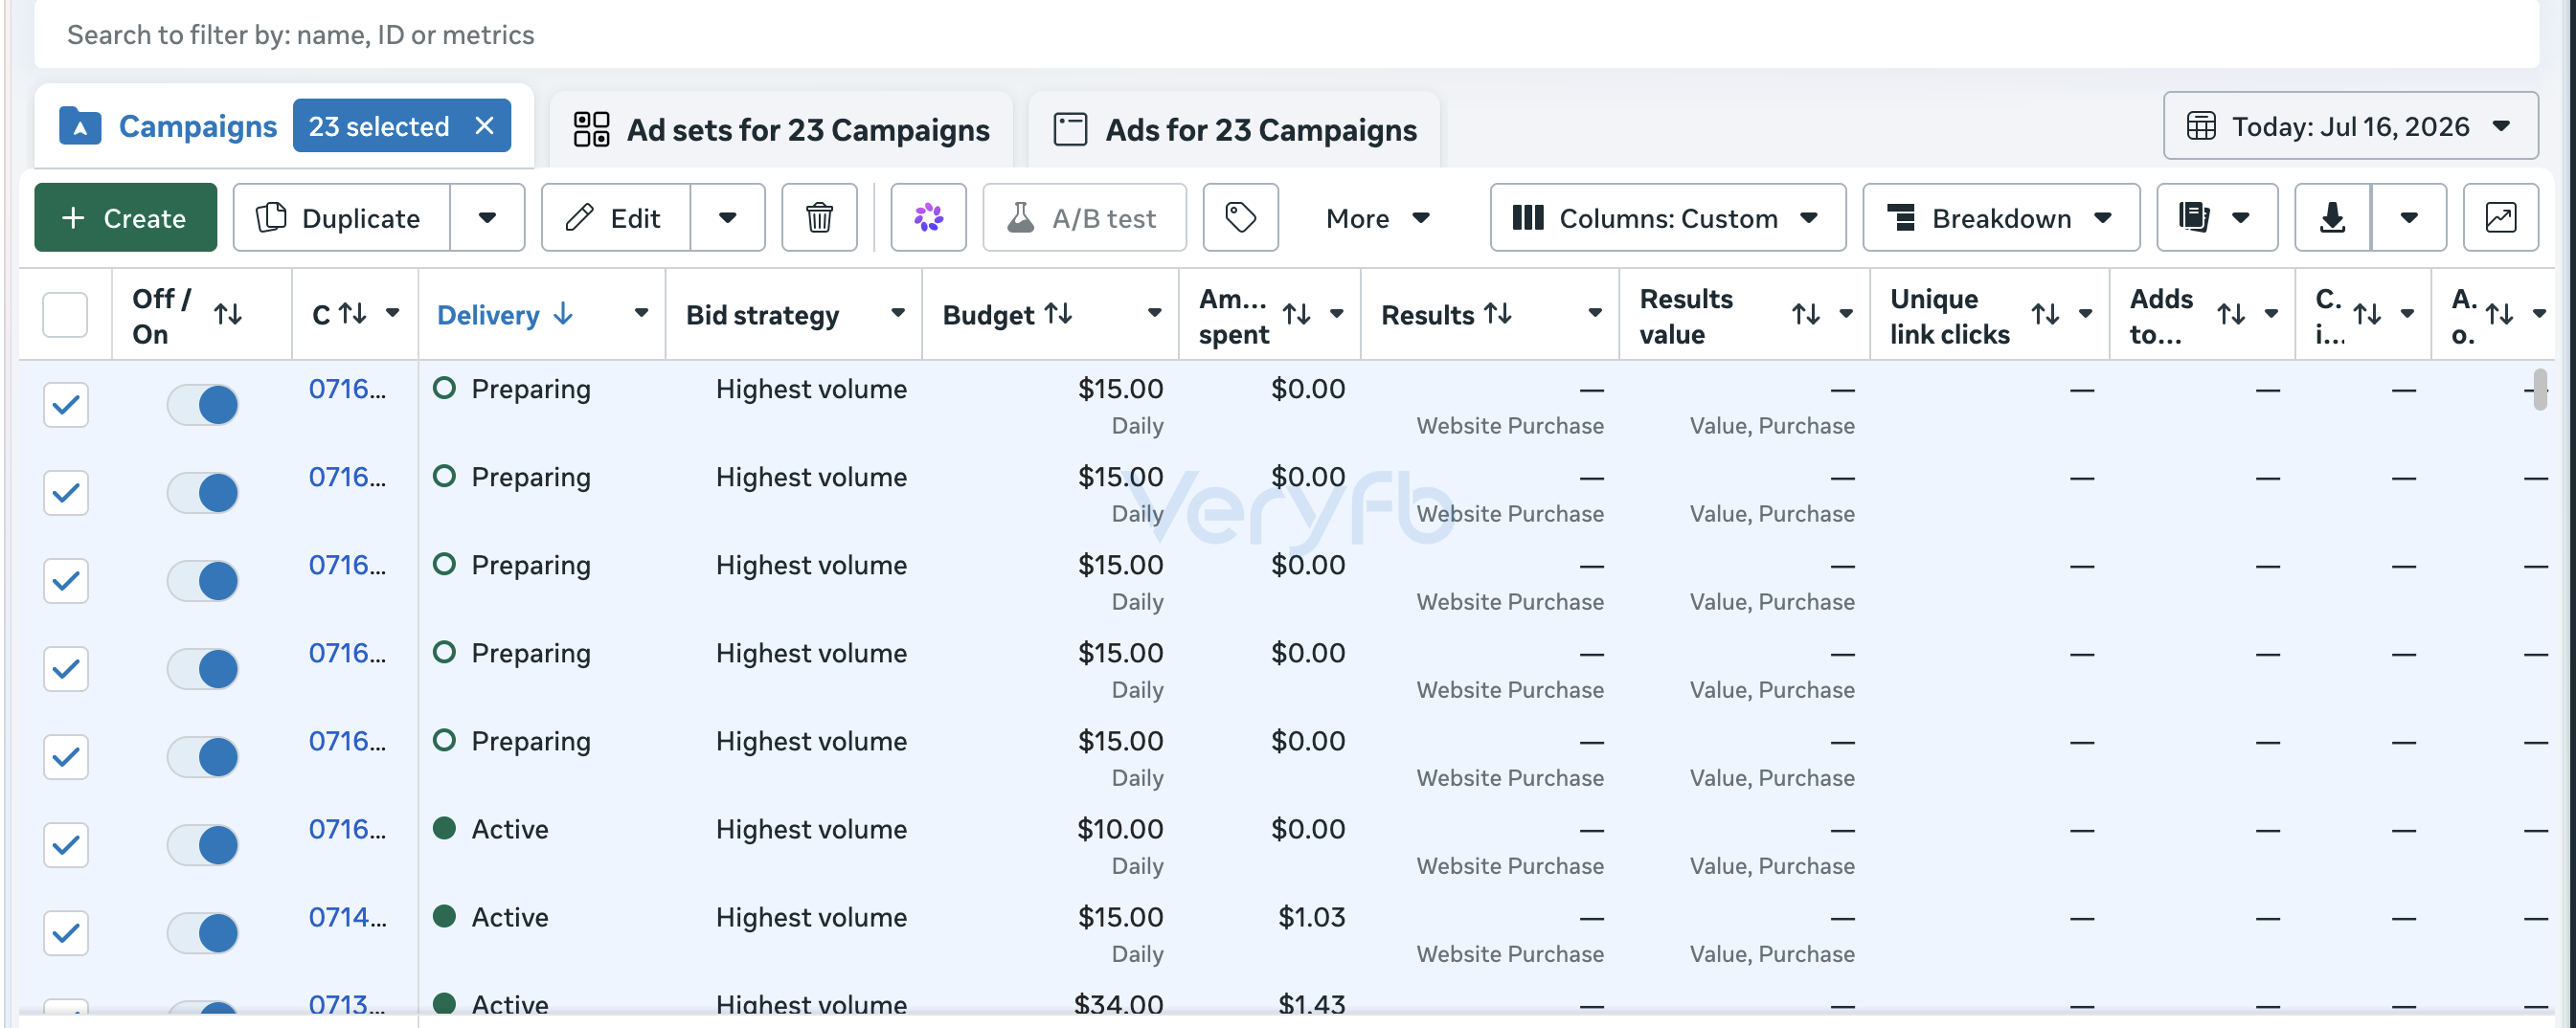Open the charts view icon
The height and width of the screenshot is (1028, 2576).
[x=2500, y=217]
